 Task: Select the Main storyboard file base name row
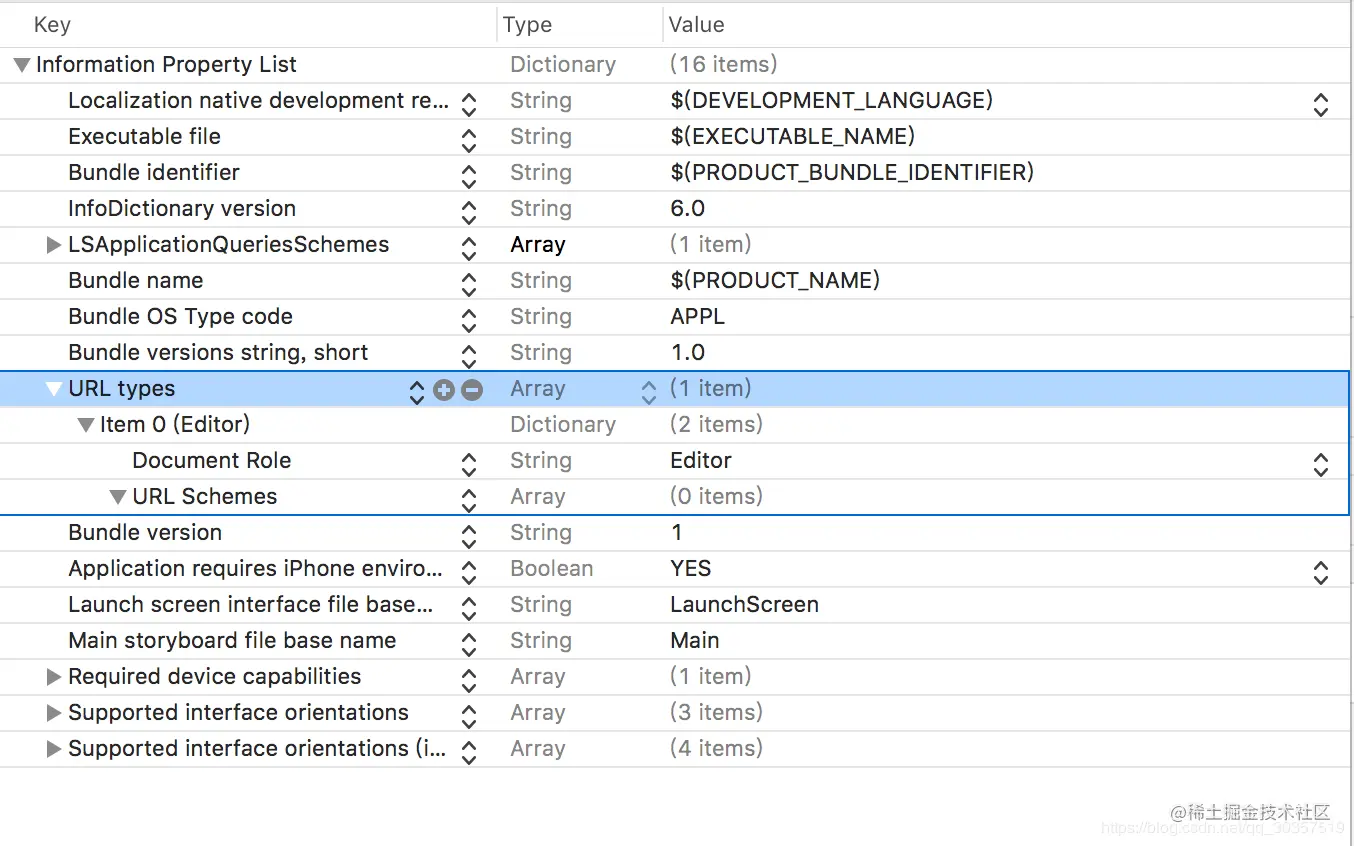232,641
